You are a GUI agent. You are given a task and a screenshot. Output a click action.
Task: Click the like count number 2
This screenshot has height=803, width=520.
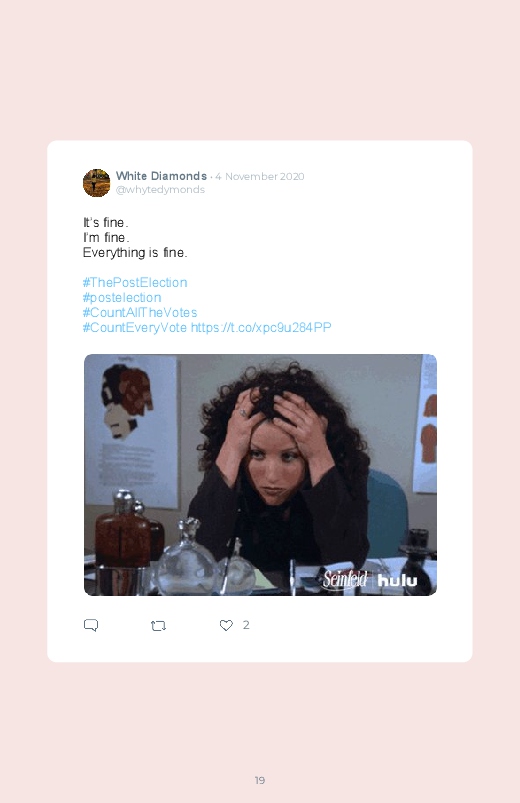point(246,625)
